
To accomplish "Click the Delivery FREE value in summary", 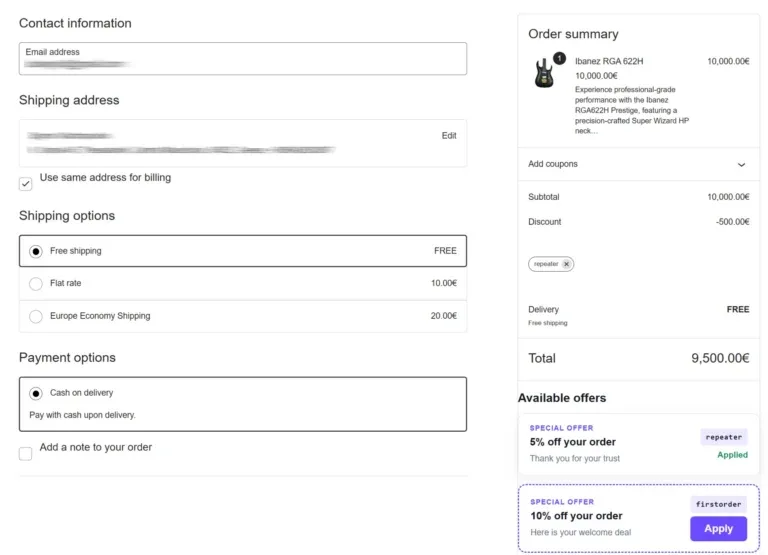I will (738, 309).
